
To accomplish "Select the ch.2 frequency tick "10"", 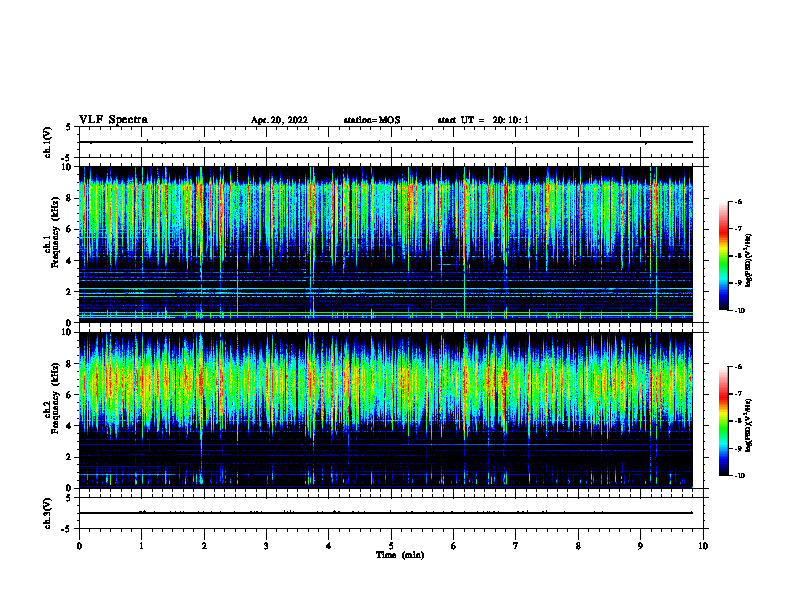I will pyautogui.click(x=68, y=332).
